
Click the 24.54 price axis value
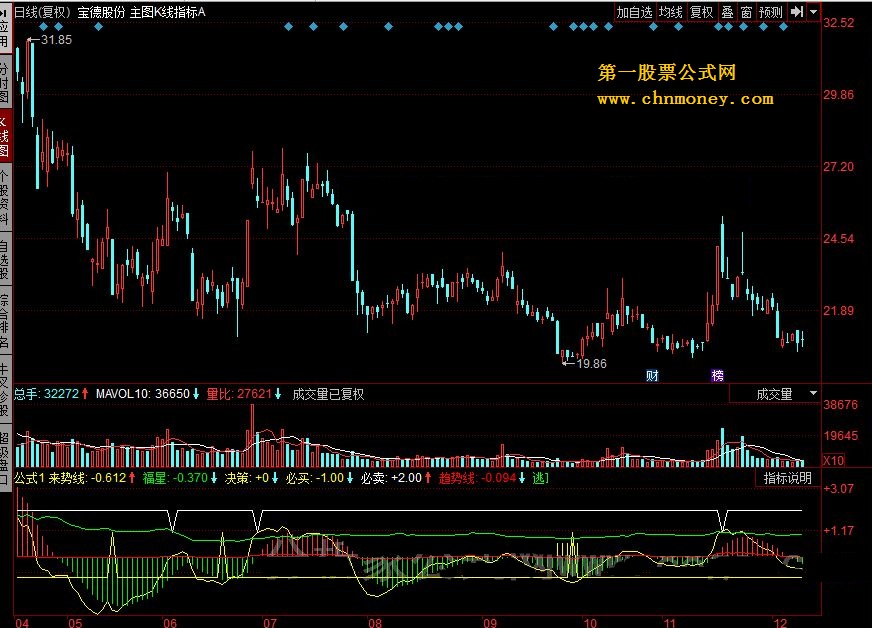[839, 239]
